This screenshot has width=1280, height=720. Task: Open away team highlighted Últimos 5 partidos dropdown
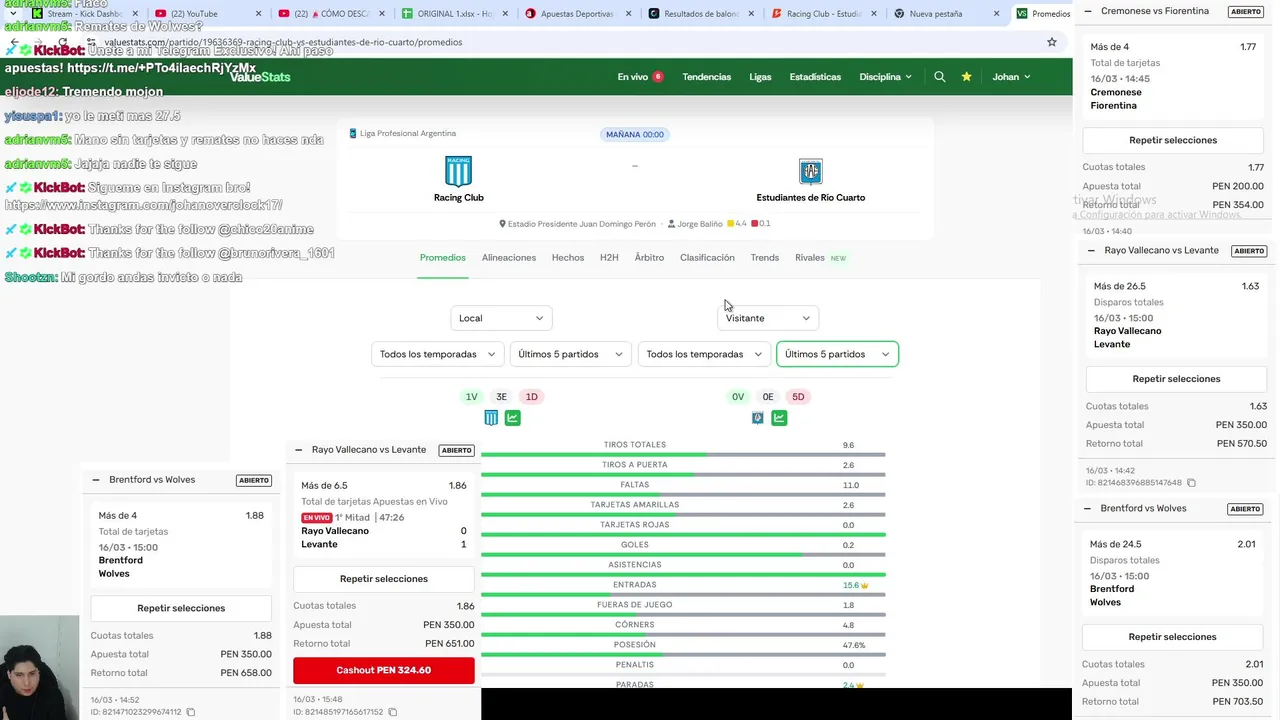pos(837,354)
